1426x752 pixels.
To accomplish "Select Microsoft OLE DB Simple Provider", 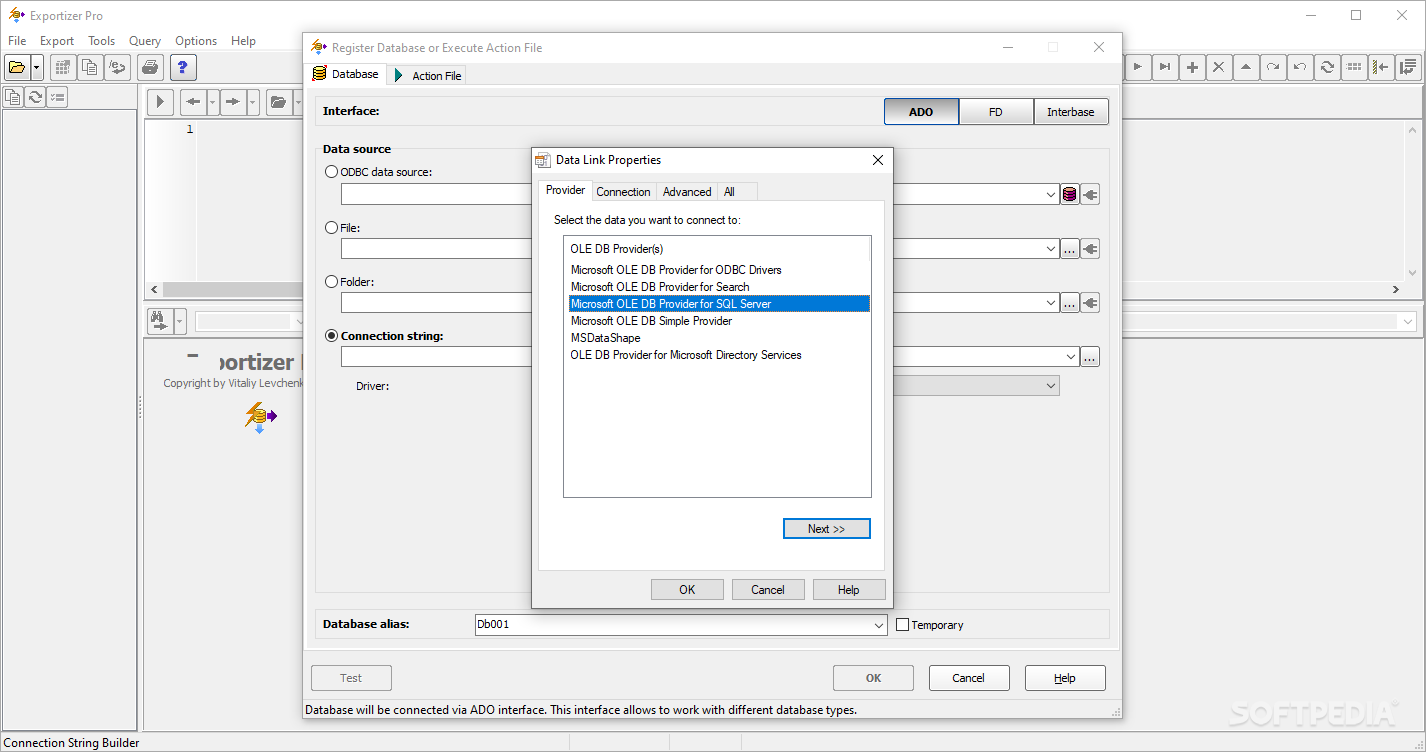I will pos(651,321).
